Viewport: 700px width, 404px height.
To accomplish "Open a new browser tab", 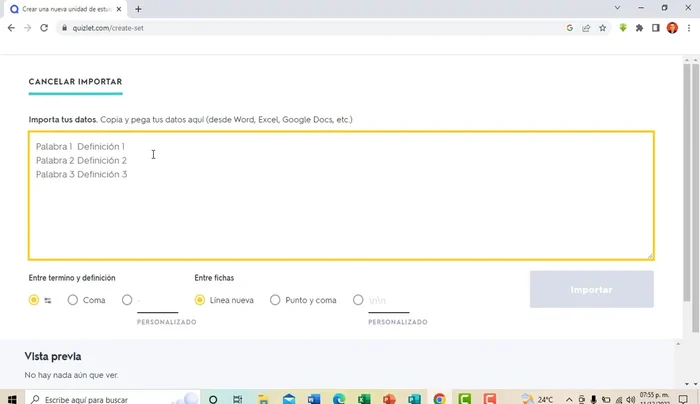I will pos(138,8).
